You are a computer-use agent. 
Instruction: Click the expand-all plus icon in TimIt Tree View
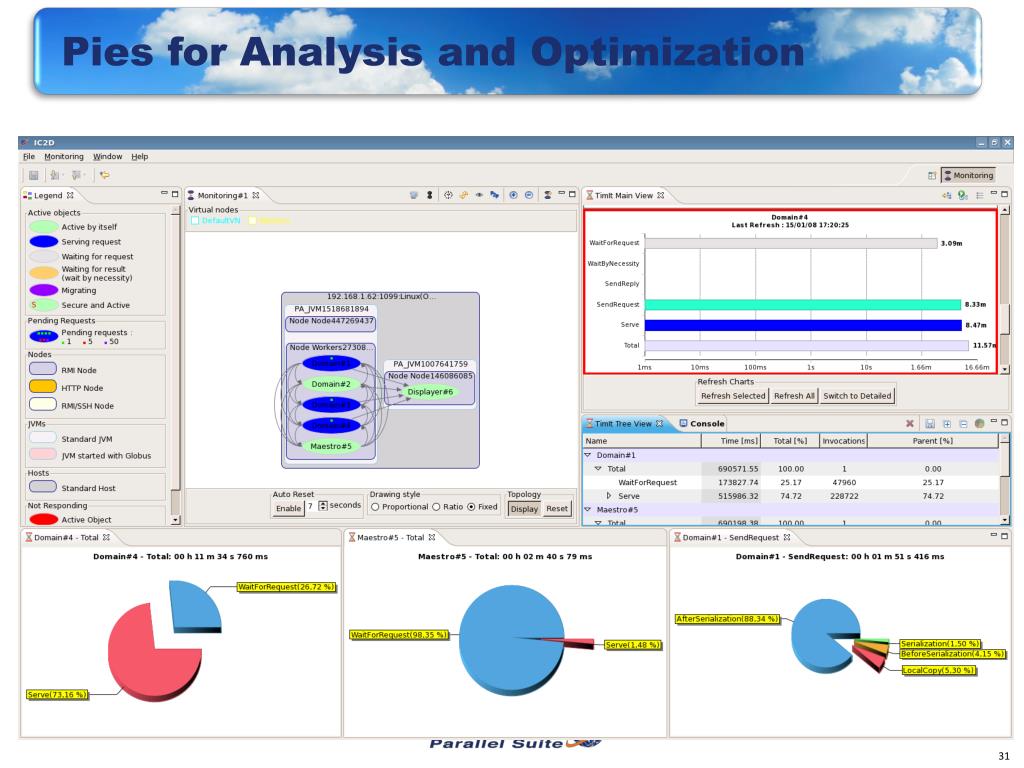(947, 423)
